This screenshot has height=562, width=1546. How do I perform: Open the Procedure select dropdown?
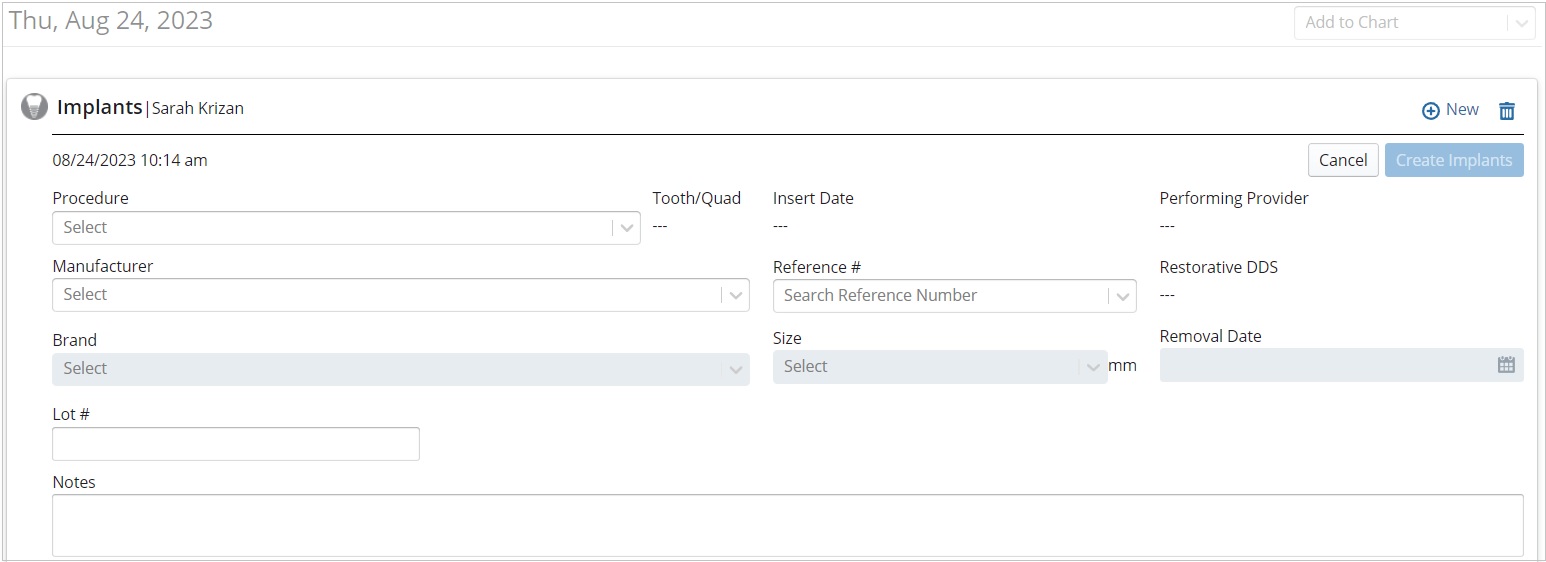pyautogui.click(x=346, y=228)
